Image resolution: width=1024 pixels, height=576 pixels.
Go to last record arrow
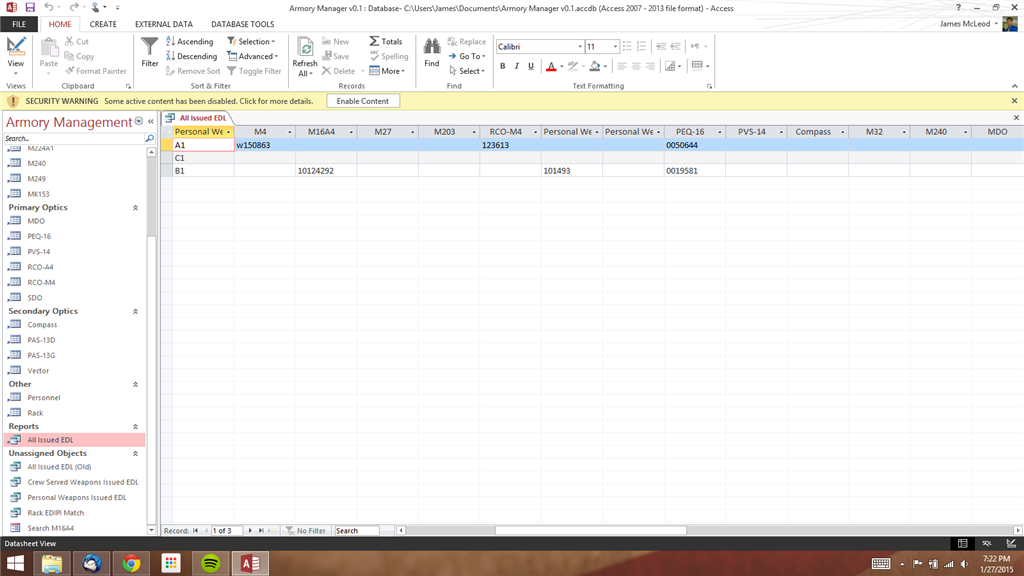(261, 531)
